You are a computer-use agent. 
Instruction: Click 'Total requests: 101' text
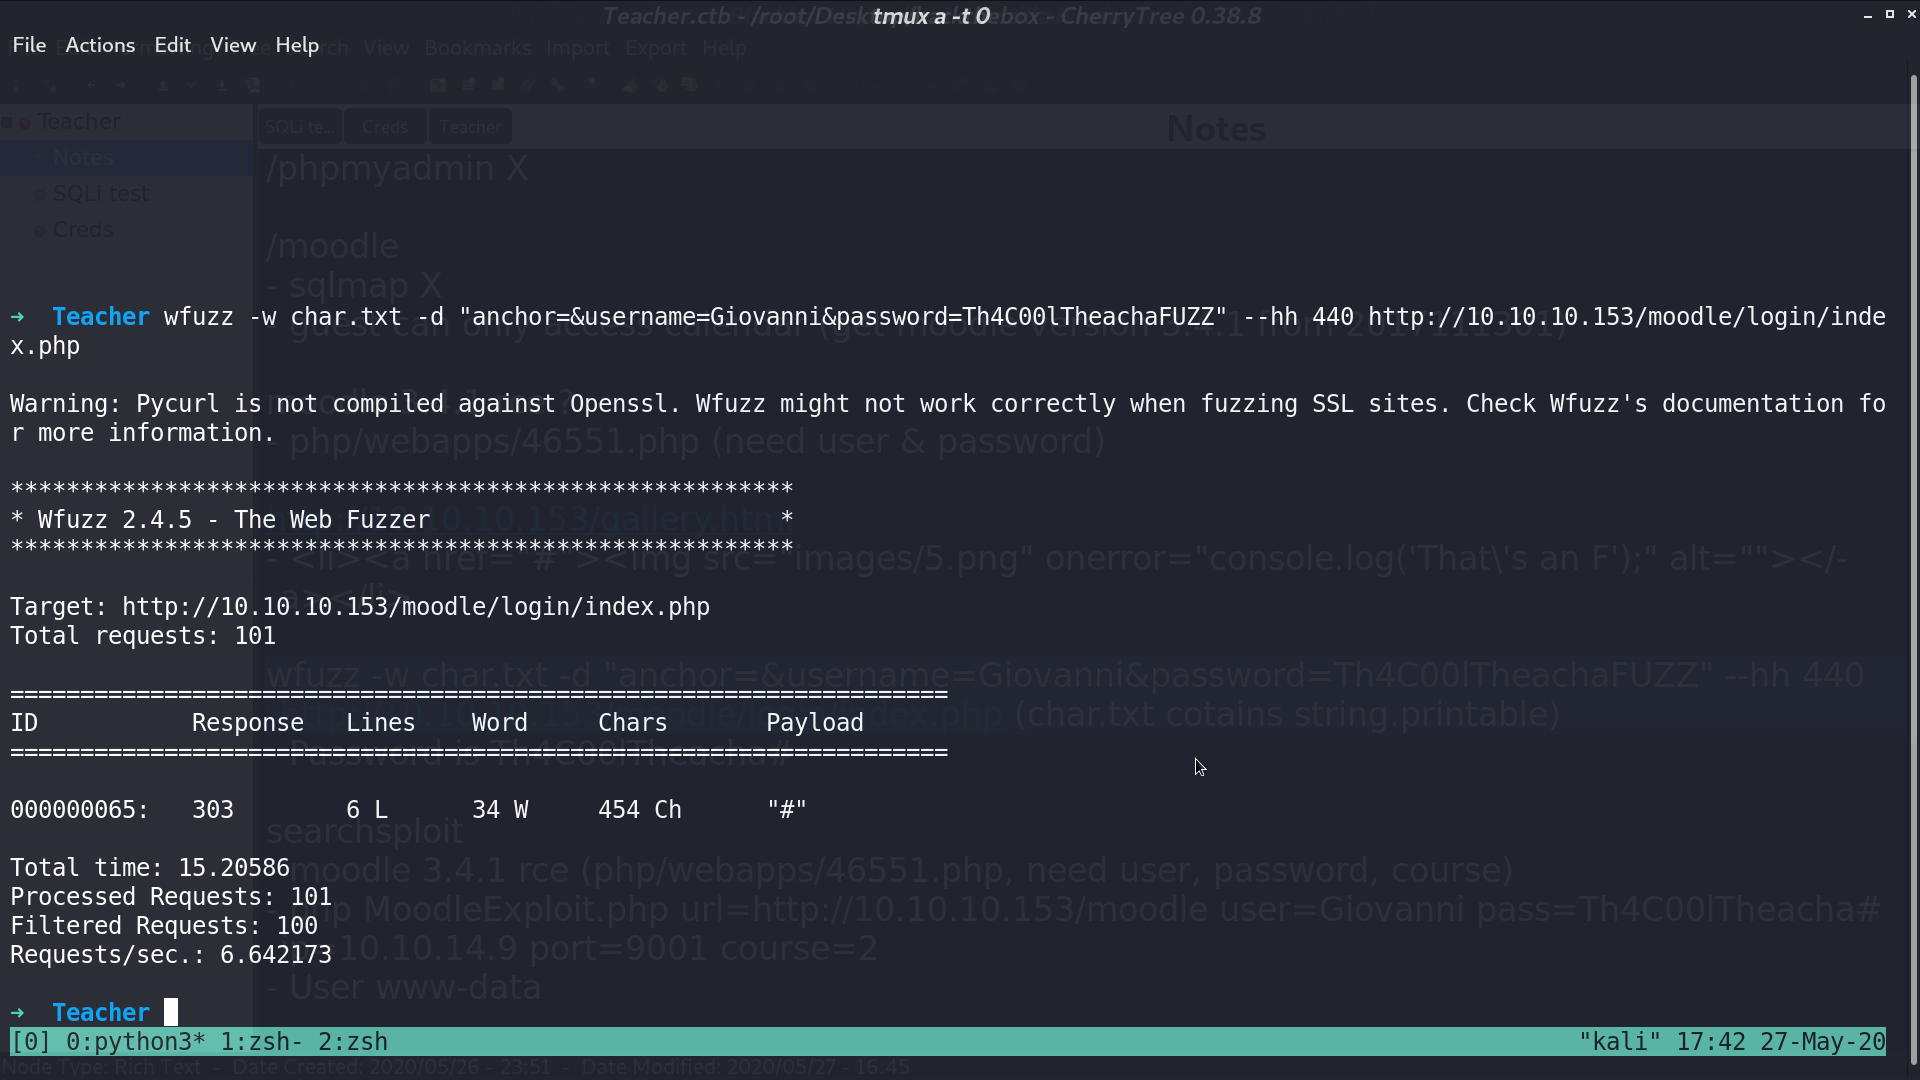coord(143,636)
